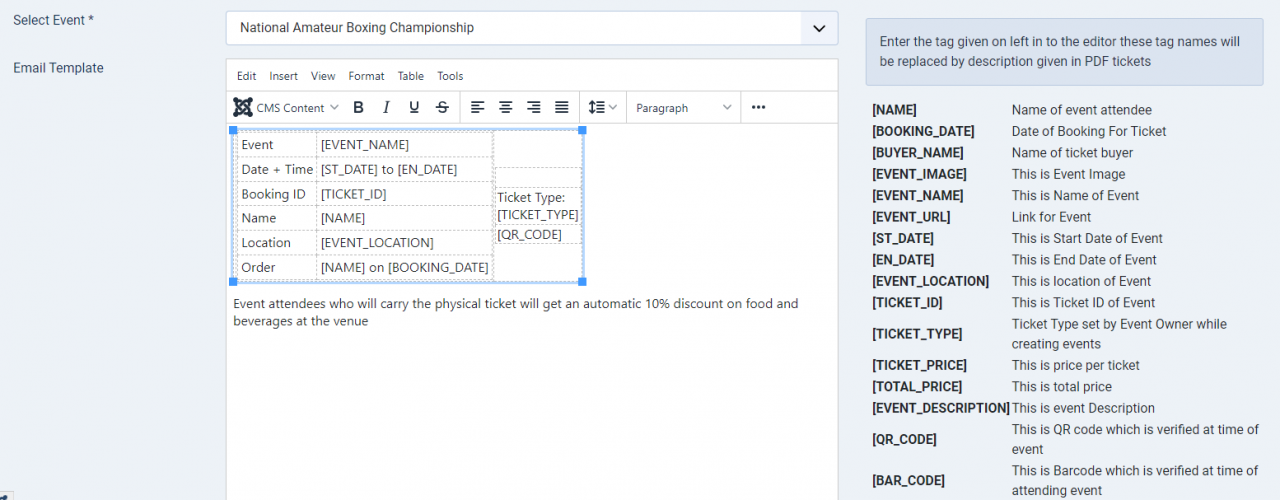Show more toolbar options ellipsis
1280x500 pixels.
pos(758,108)
